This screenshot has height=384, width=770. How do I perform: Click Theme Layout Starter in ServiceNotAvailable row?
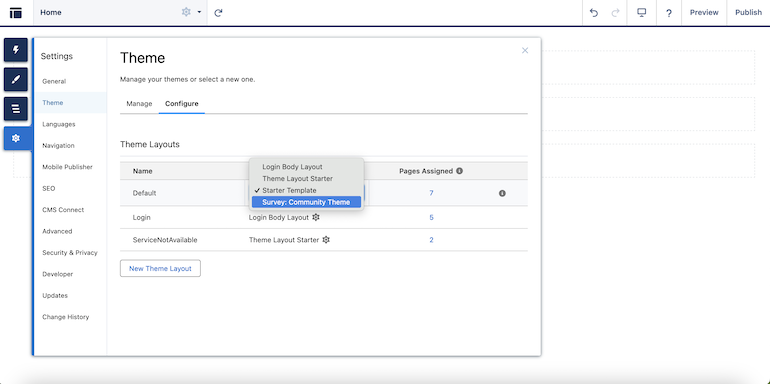click(x=284, y=240)
